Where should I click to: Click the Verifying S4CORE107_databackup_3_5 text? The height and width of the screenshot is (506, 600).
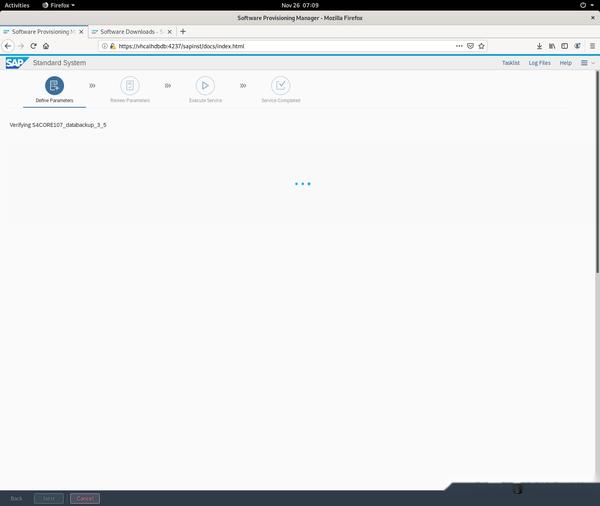(x=58, y=125)
